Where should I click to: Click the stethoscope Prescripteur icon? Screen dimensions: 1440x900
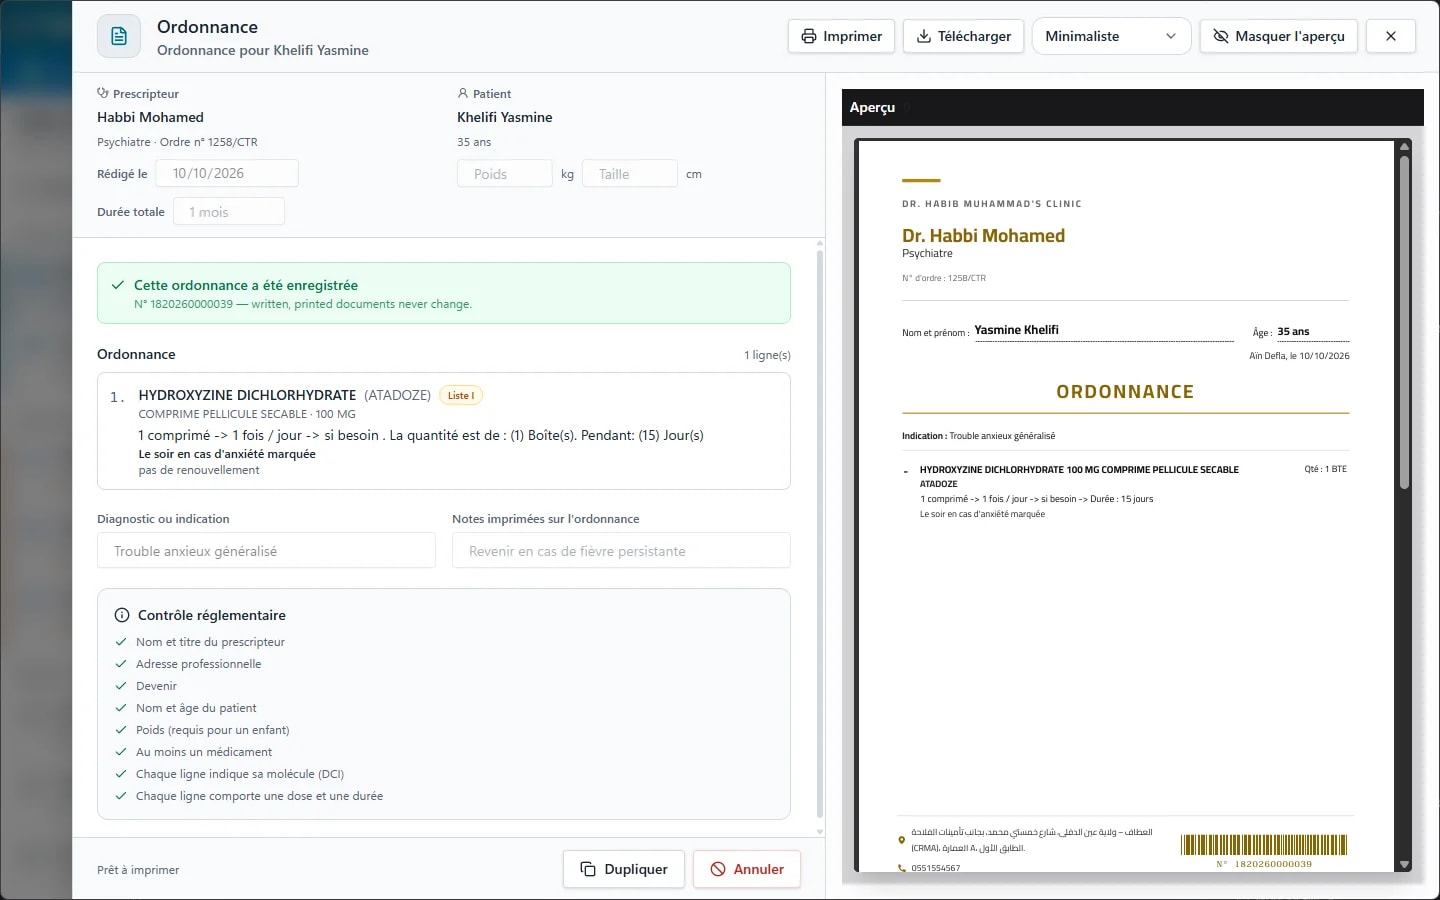(x=102, y=93)
